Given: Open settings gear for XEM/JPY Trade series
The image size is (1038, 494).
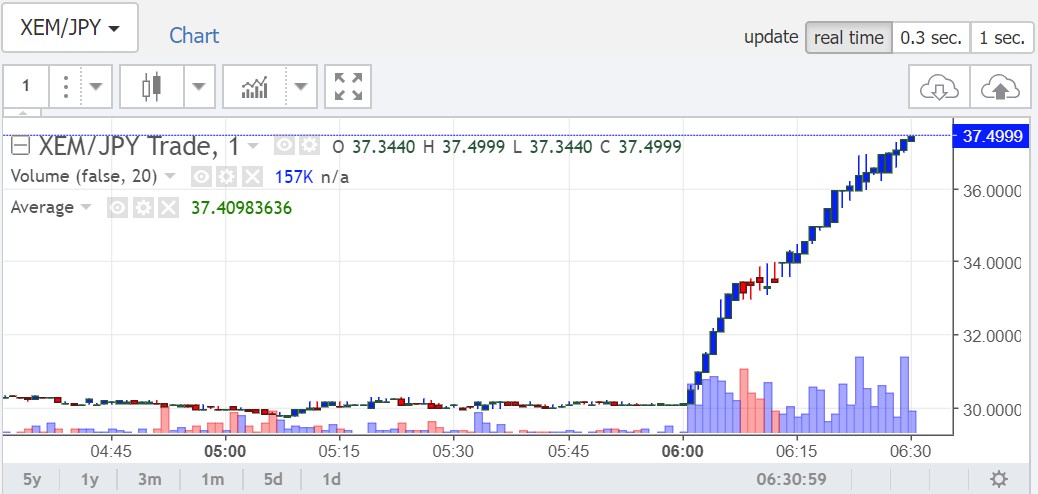Looking at the screenshot, I should (x=309, y=146).
